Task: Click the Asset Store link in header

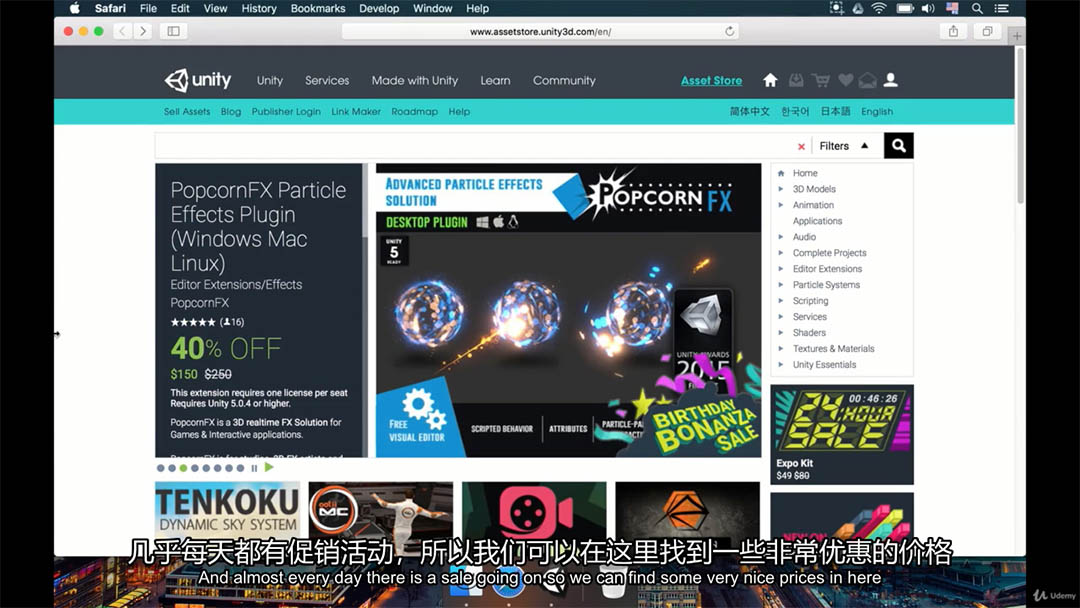Action: 712,81
